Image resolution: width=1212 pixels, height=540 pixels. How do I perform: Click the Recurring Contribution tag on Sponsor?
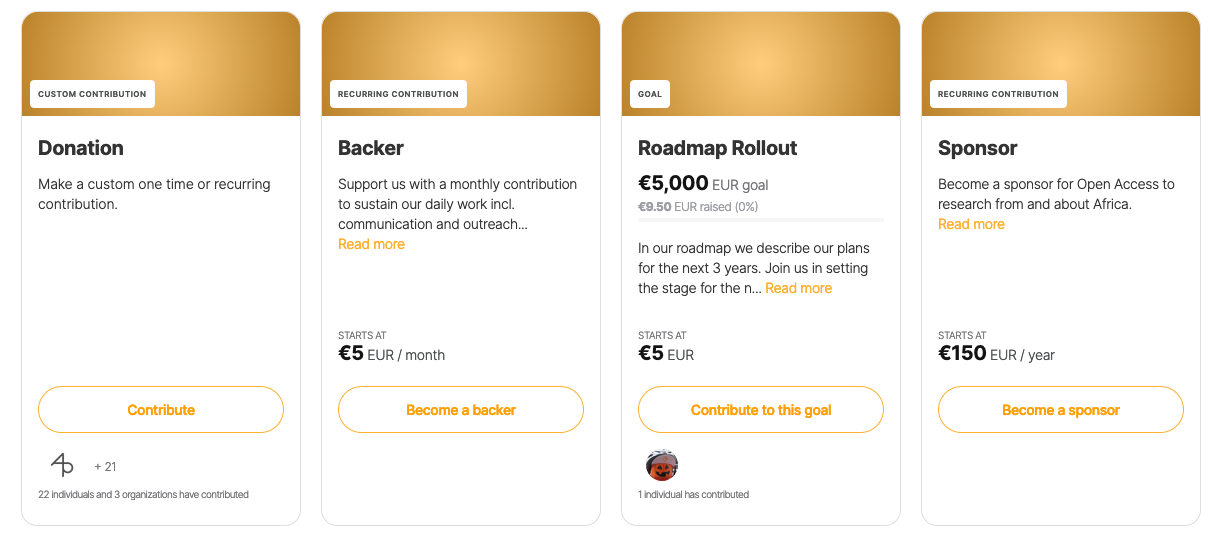998,94
